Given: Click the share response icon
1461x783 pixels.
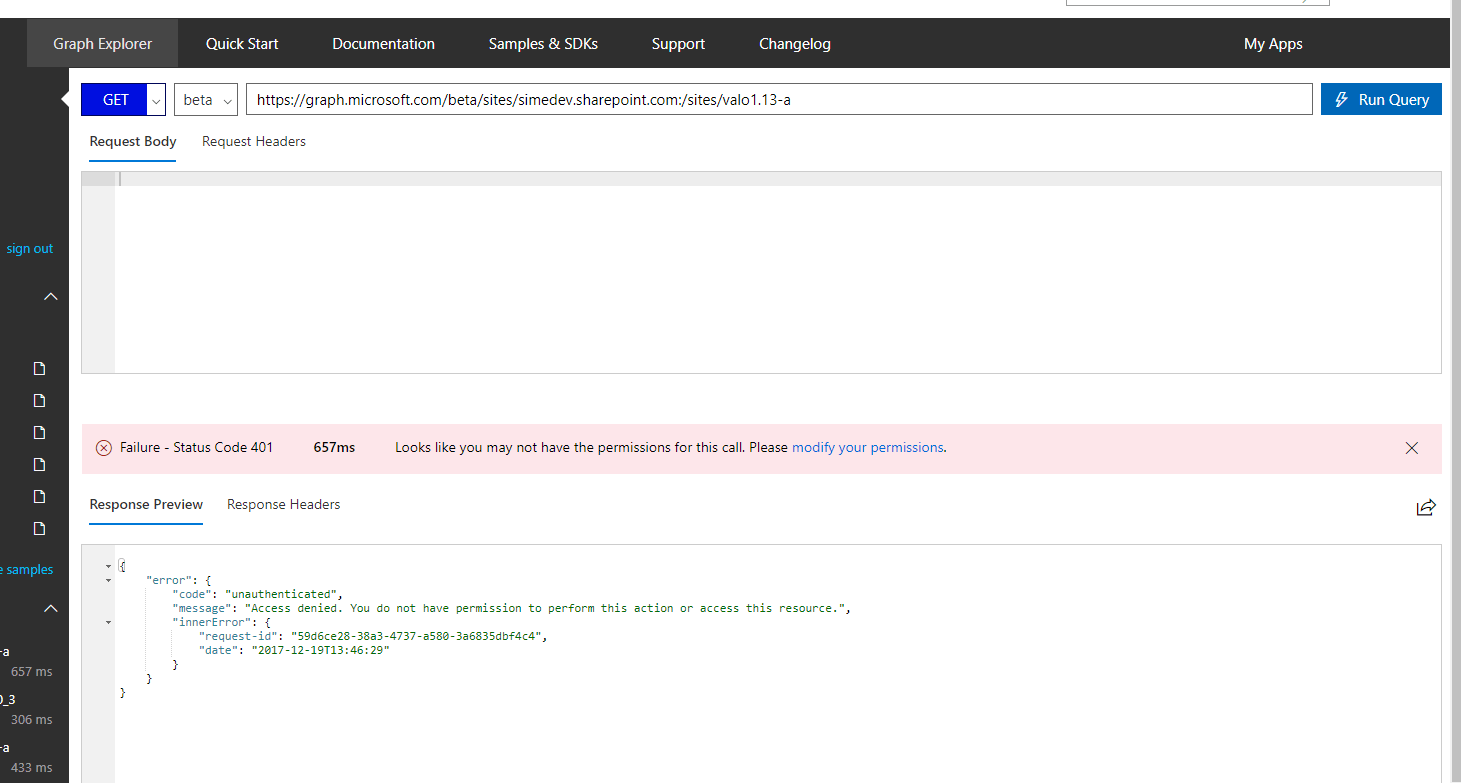Looking at the screenshot, I should pos(1426,507).
